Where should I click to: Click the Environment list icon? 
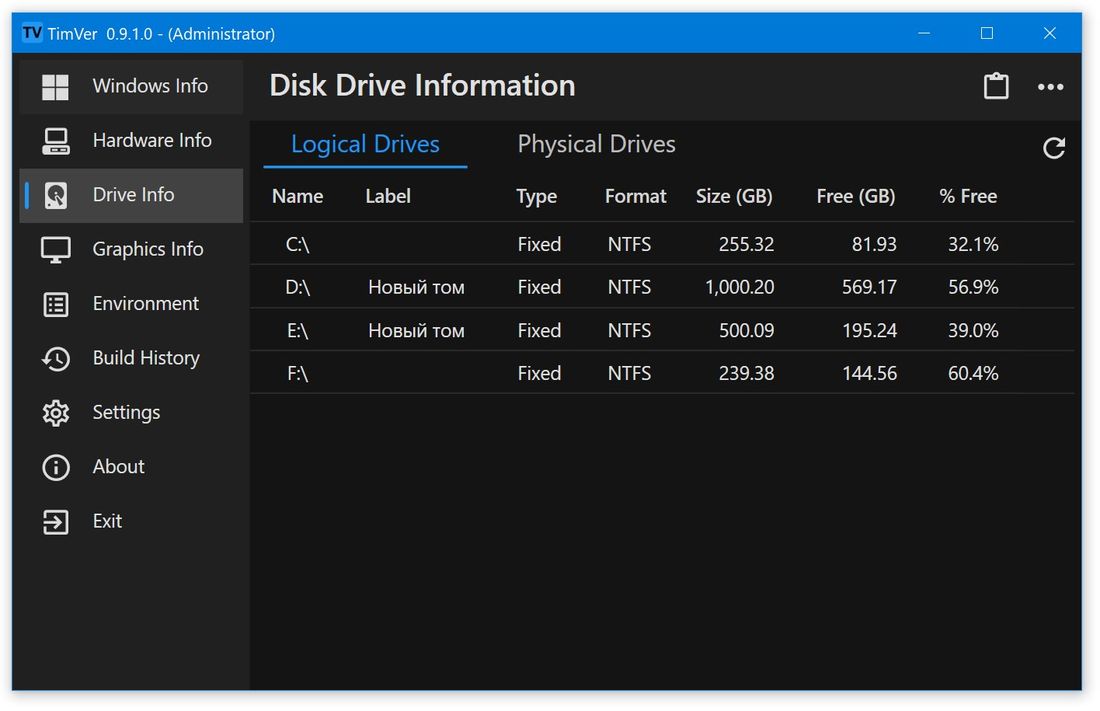(x=56, y=304)
